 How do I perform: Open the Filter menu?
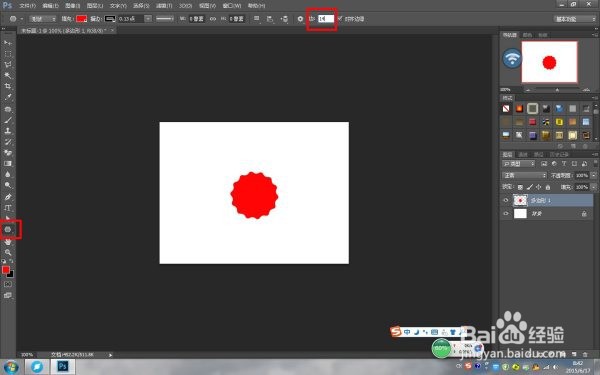point(164,6)
